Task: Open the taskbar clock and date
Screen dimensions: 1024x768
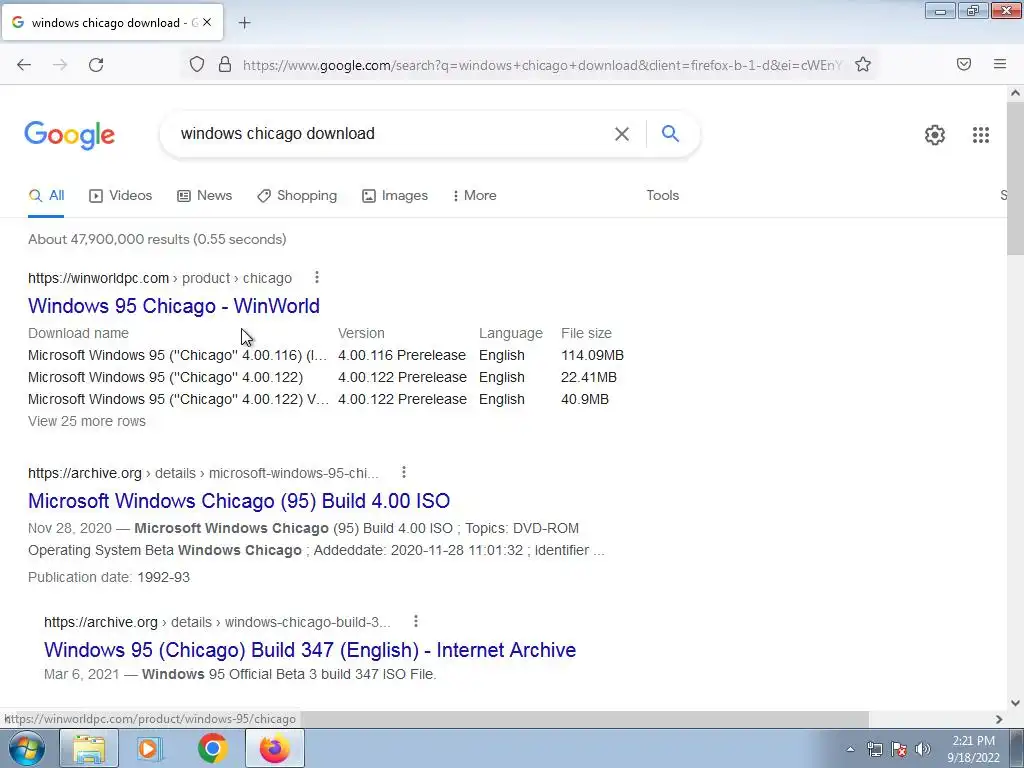Action: coord(974,749)
